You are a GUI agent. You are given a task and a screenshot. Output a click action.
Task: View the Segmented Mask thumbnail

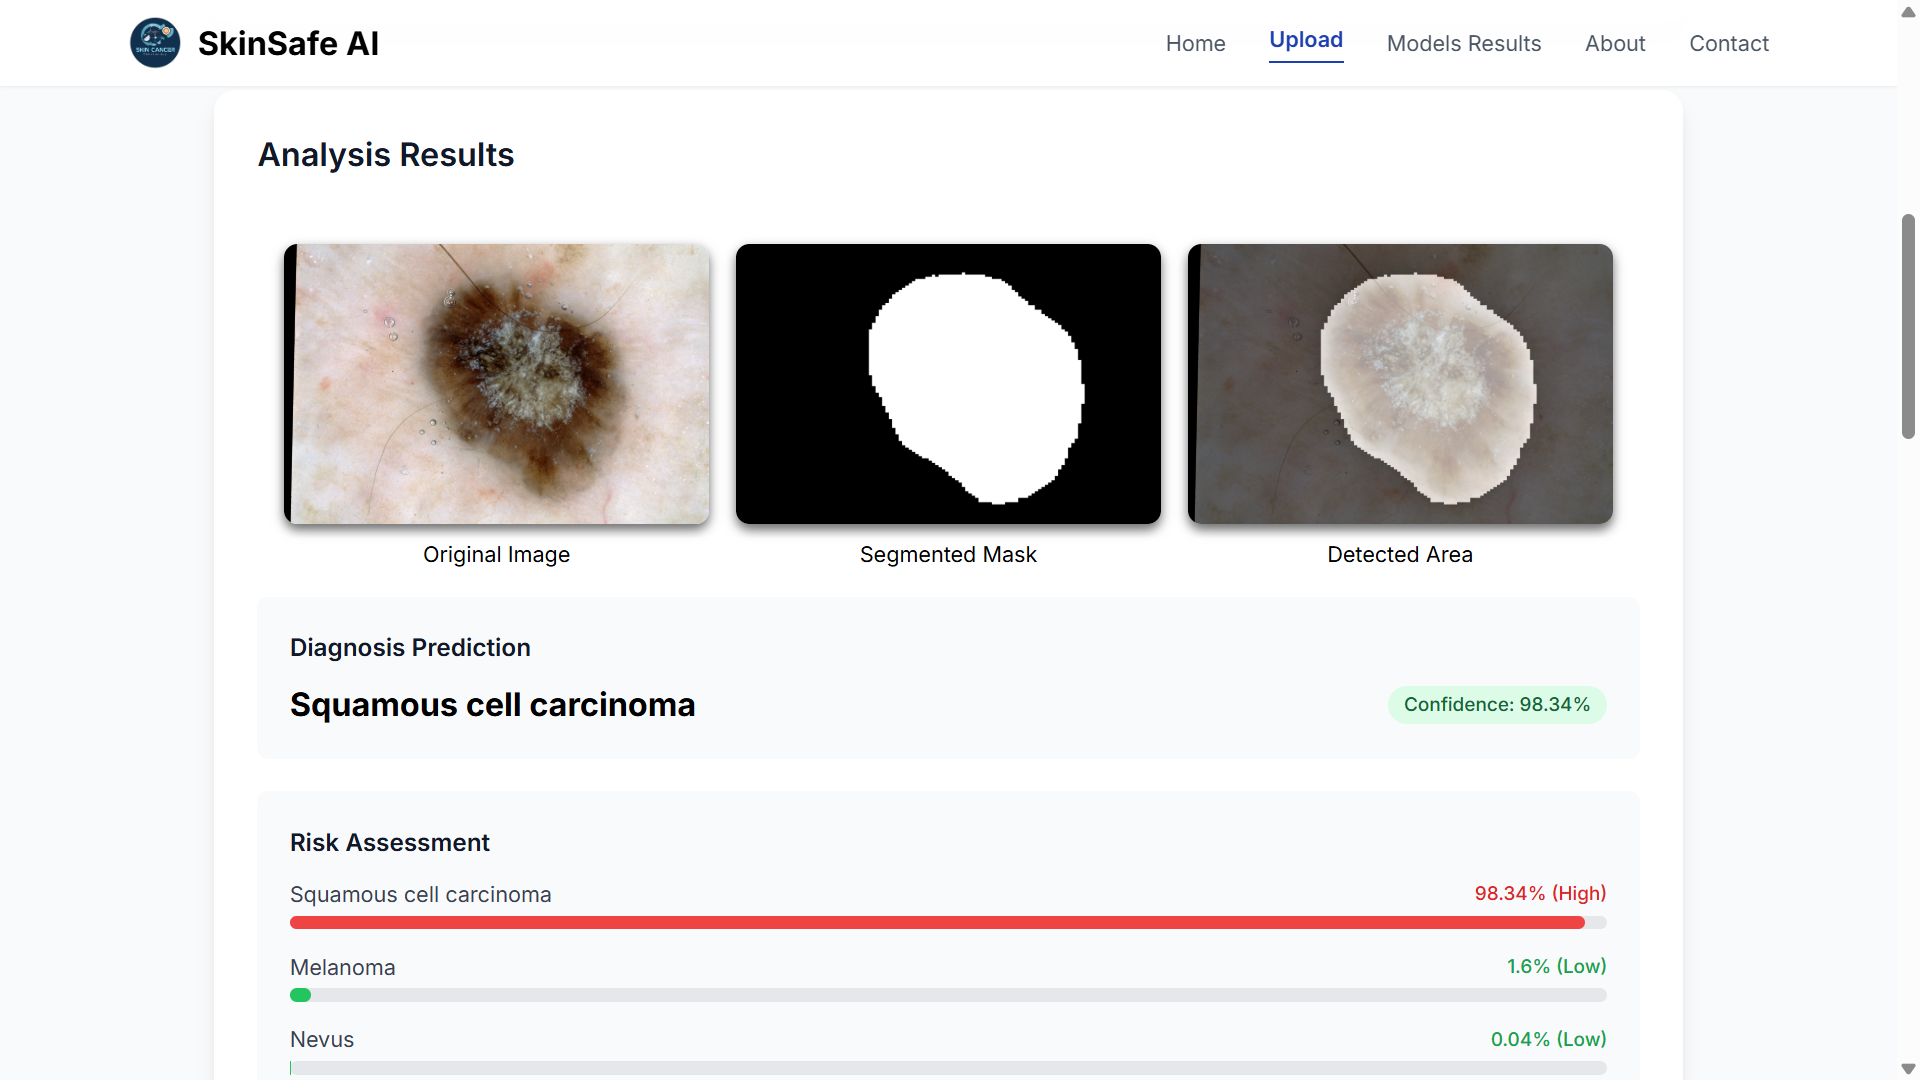point(948,384)
